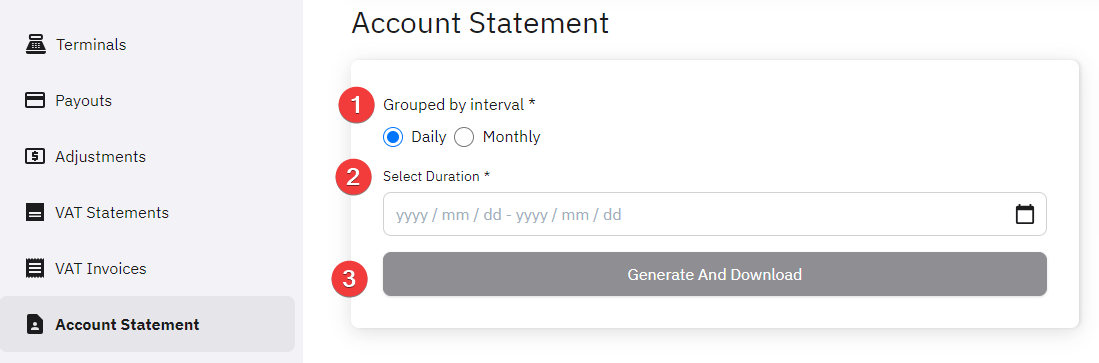Click the VAT Invoices receipt icon
1099x363 pixels.
coord(34,268)
